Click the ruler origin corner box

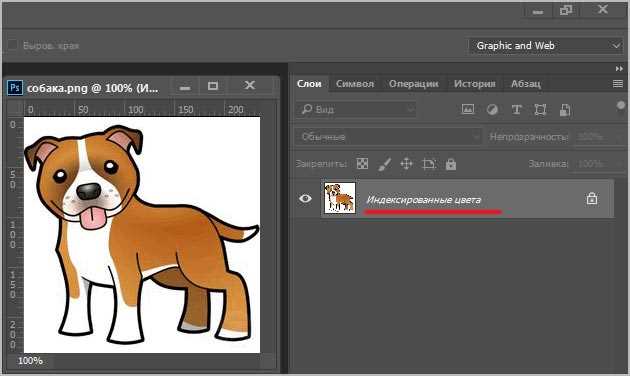coord(15,108)
